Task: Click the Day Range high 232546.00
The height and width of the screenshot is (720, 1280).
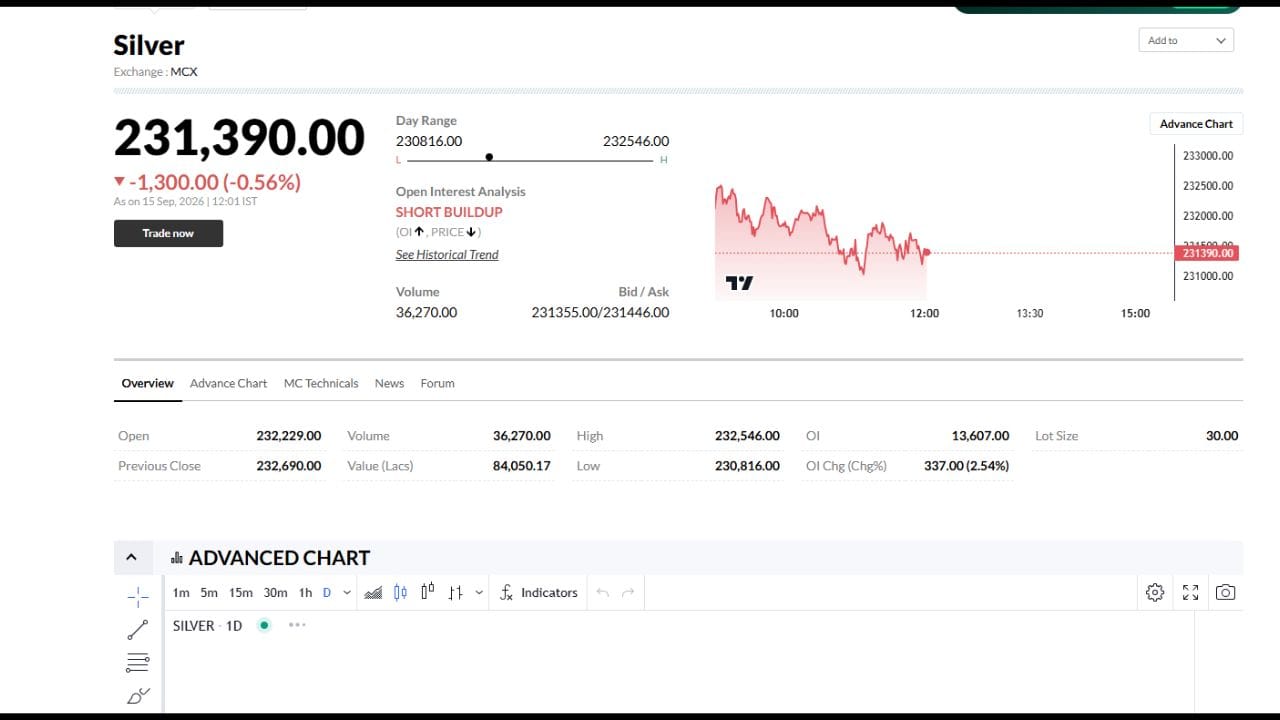Action: tap(636, 141)
